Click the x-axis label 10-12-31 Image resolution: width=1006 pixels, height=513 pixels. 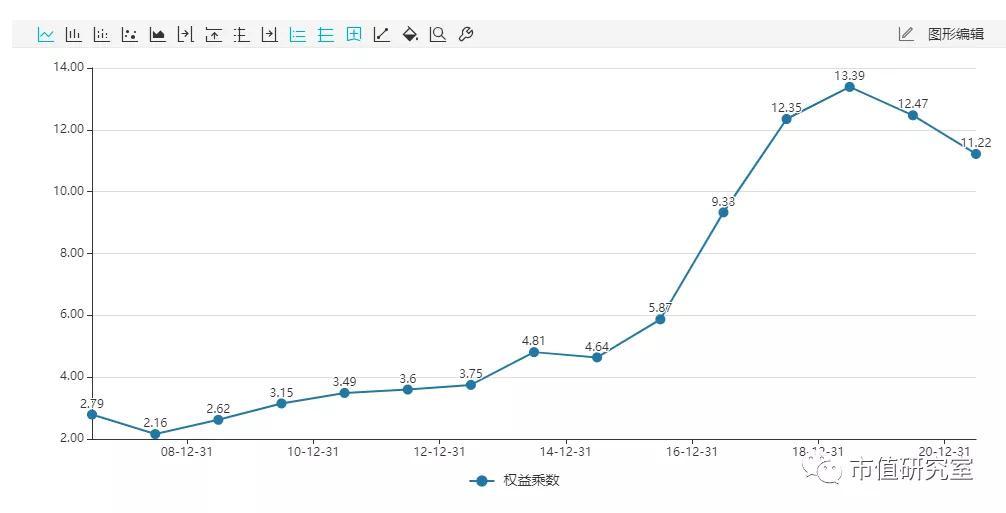[x=312, y=452]
